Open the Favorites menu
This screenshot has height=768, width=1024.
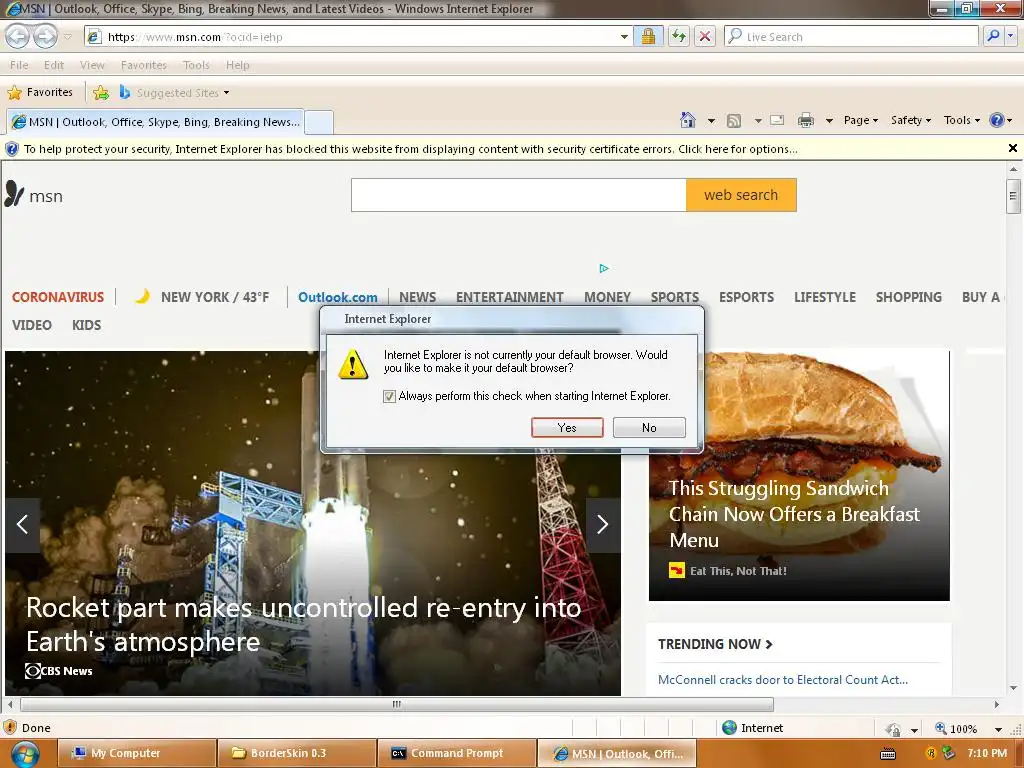(x=144, y=65)
